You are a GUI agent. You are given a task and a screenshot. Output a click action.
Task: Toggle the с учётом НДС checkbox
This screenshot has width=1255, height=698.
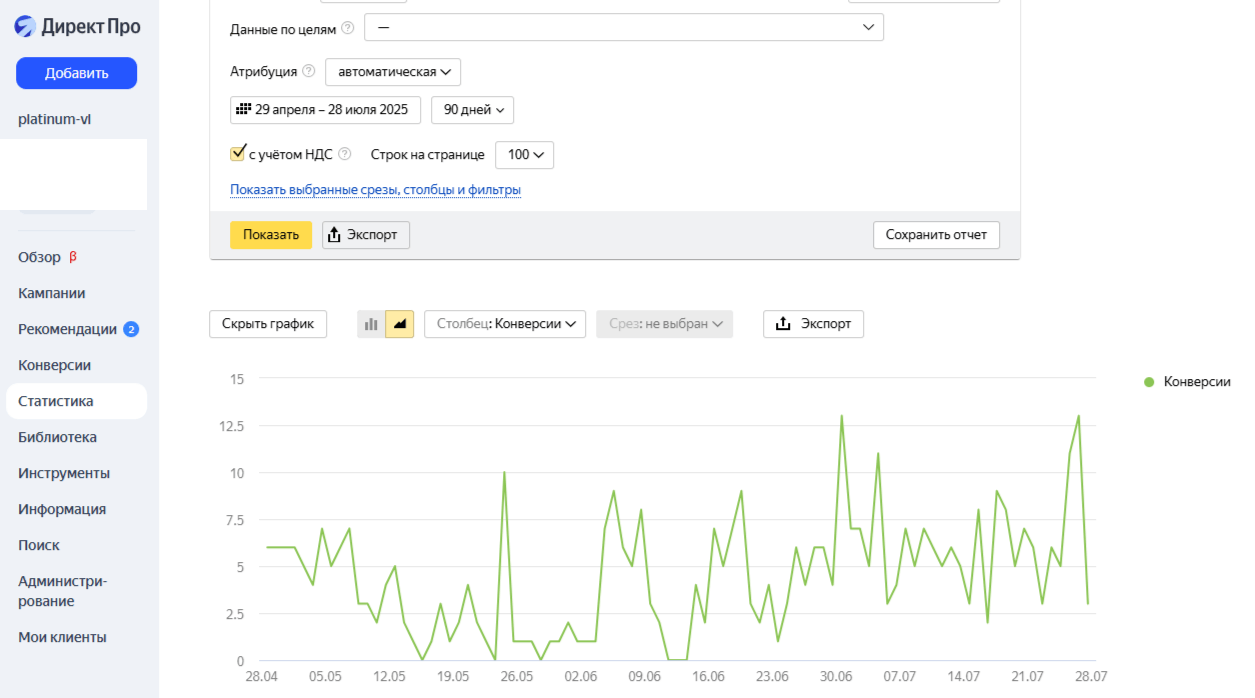[x=238, y=154]
